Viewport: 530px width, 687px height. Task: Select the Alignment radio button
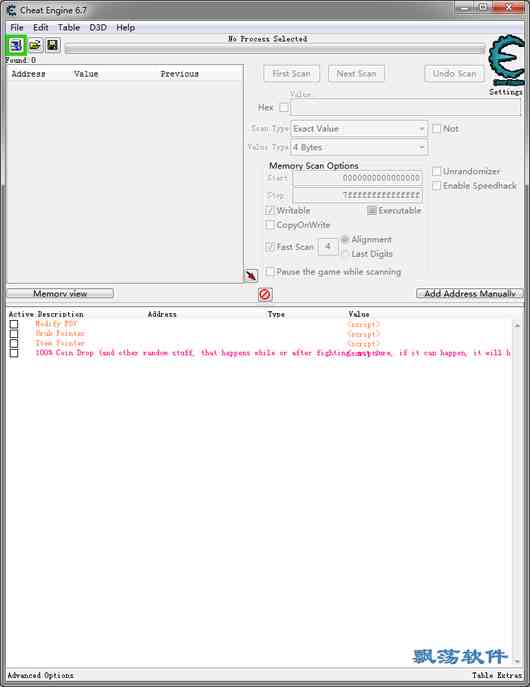point(345,239)
